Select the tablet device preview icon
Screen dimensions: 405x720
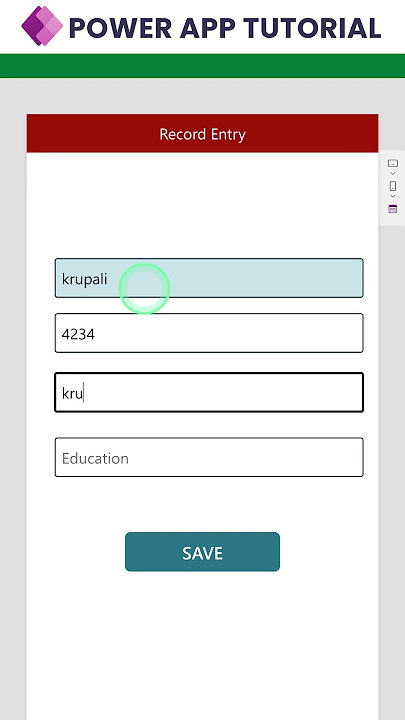tap(393, 163)
